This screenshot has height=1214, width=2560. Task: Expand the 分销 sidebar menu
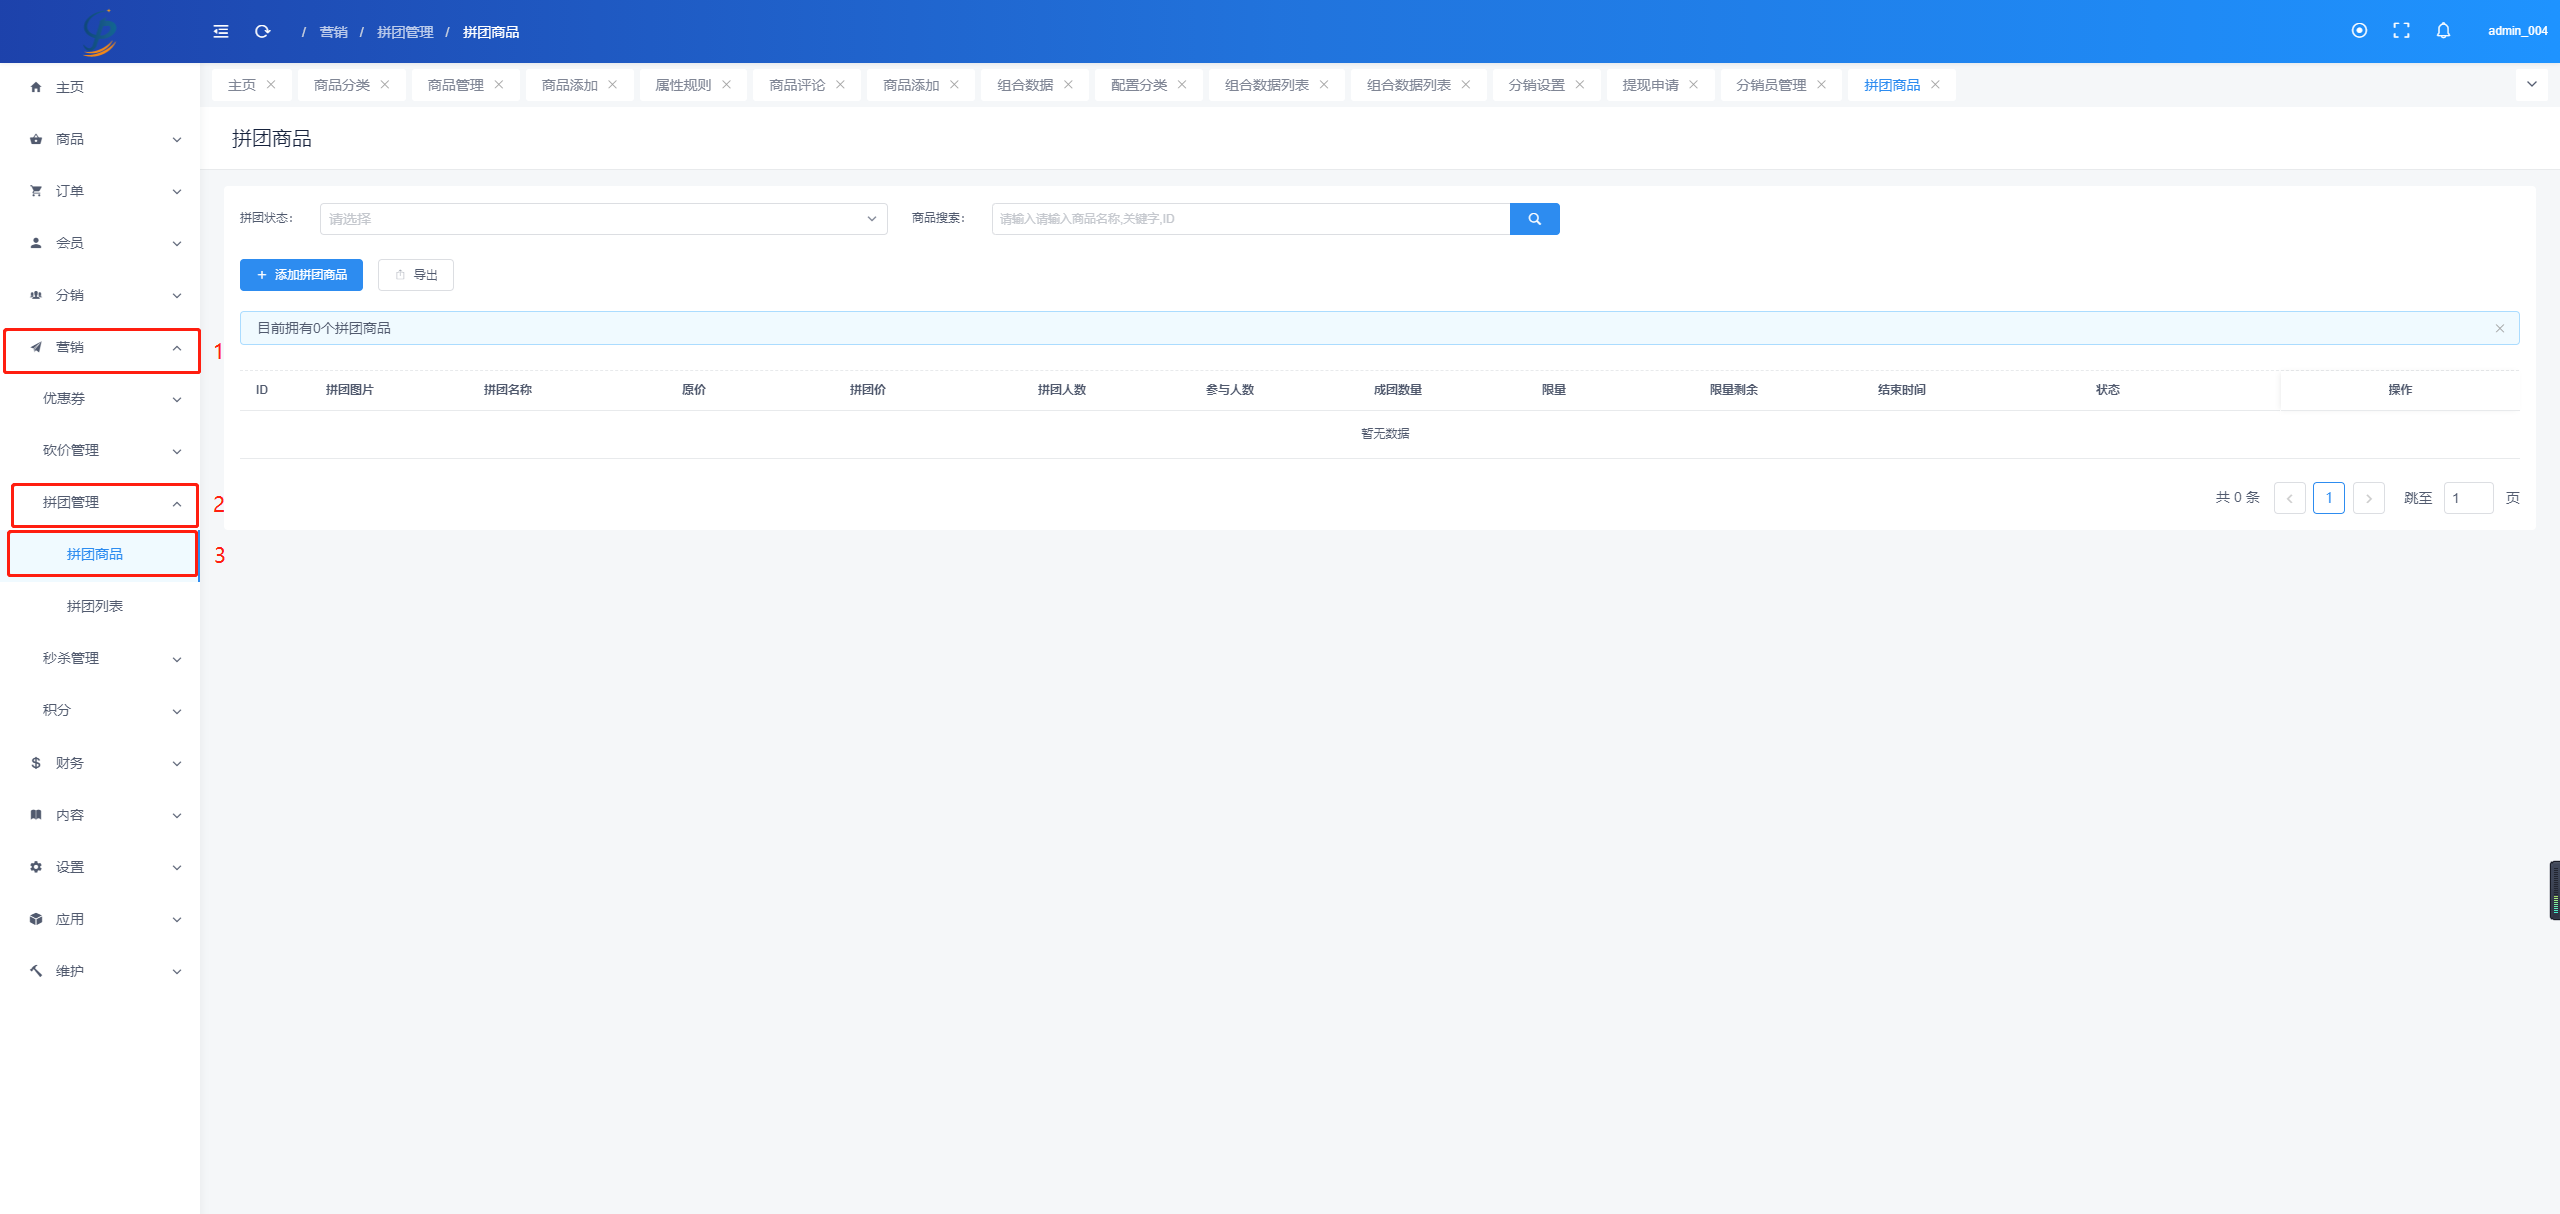click(x=100, y=295)
